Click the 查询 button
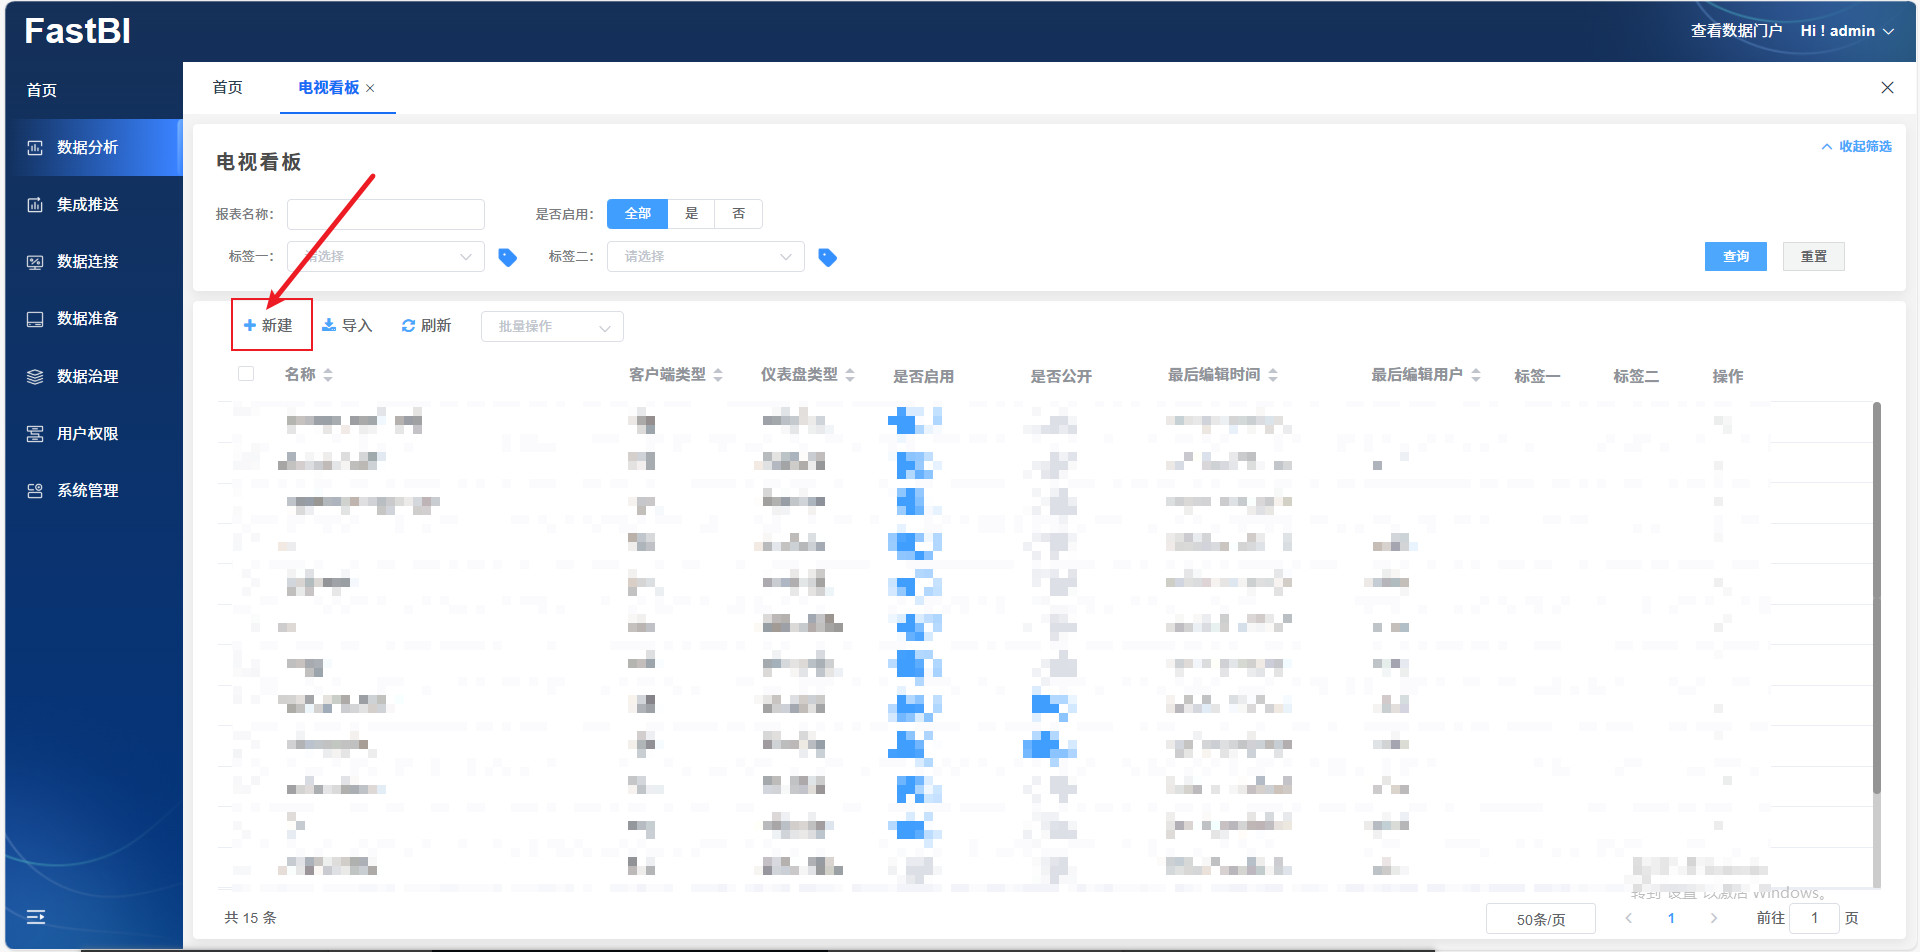 click(x=1735, y=257)
